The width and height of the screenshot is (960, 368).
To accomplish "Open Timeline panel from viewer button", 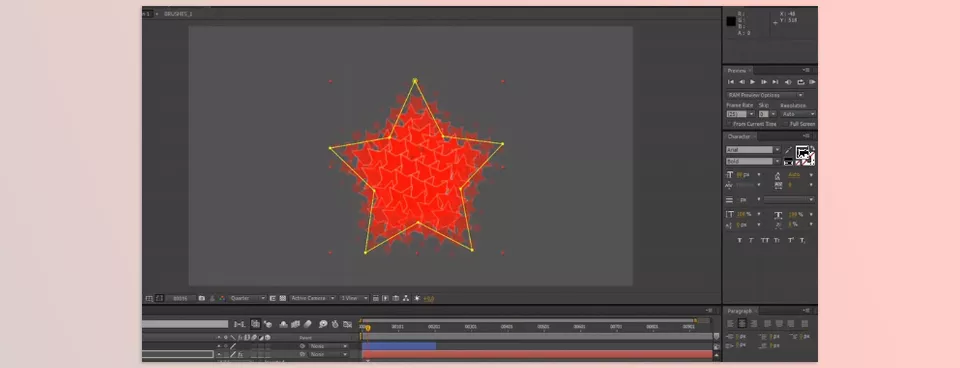I will pos(396,298).
